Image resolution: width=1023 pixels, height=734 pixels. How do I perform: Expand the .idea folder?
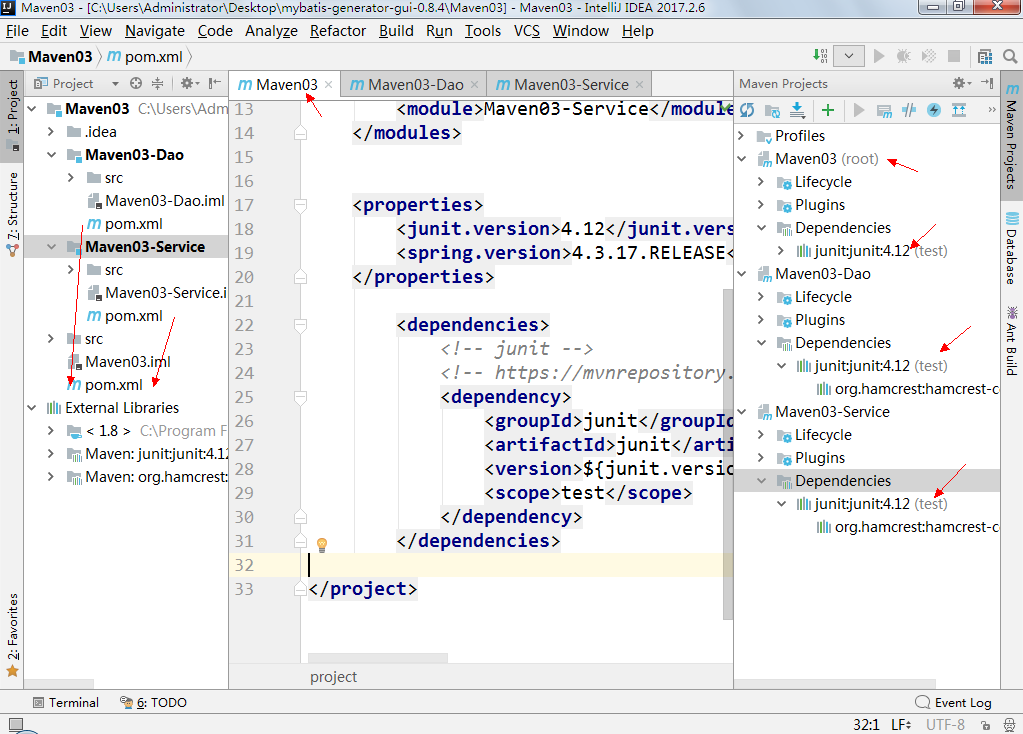pos(52,132)
